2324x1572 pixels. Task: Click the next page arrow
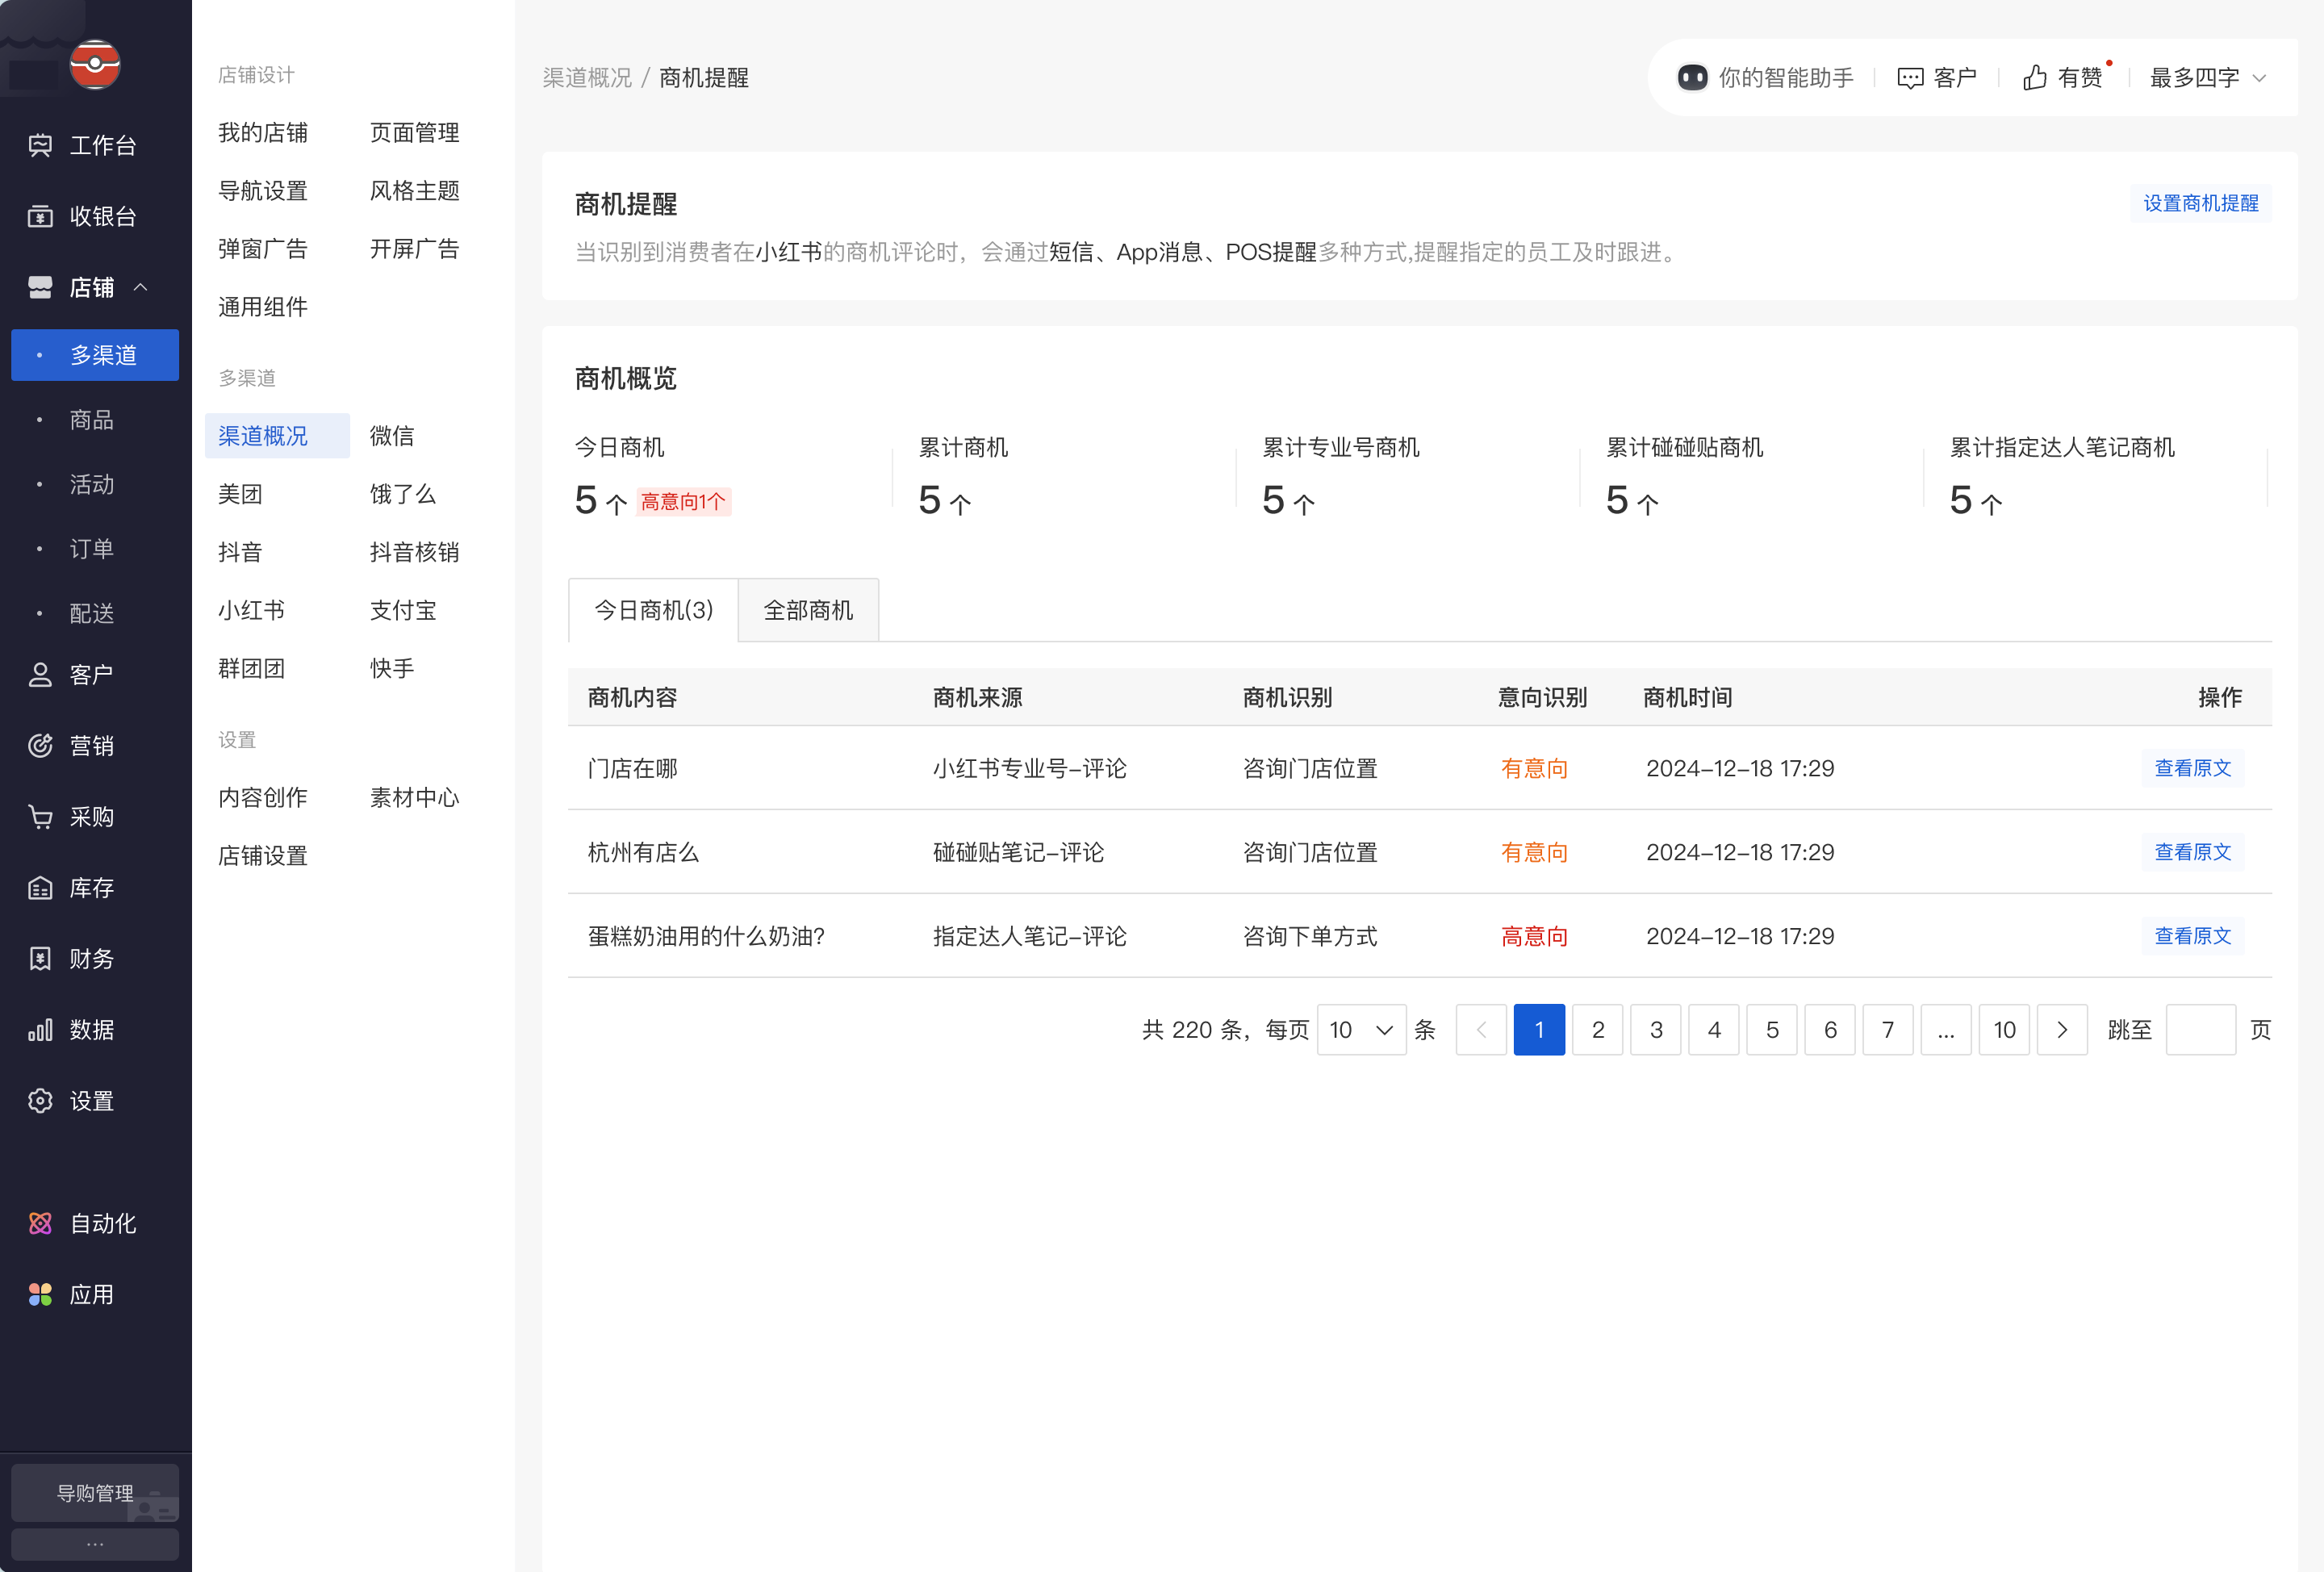click(2062, 1030)
